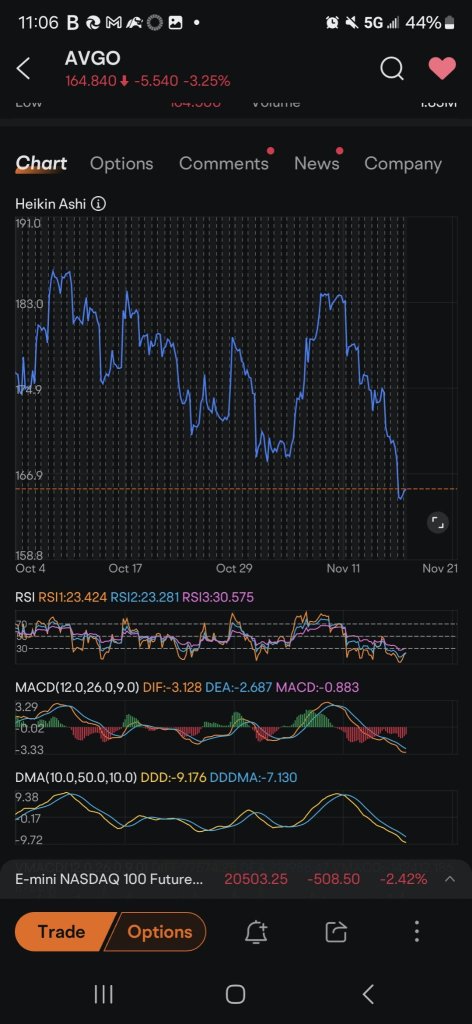Tap the price alert bell icon

[x=256, y=932]
